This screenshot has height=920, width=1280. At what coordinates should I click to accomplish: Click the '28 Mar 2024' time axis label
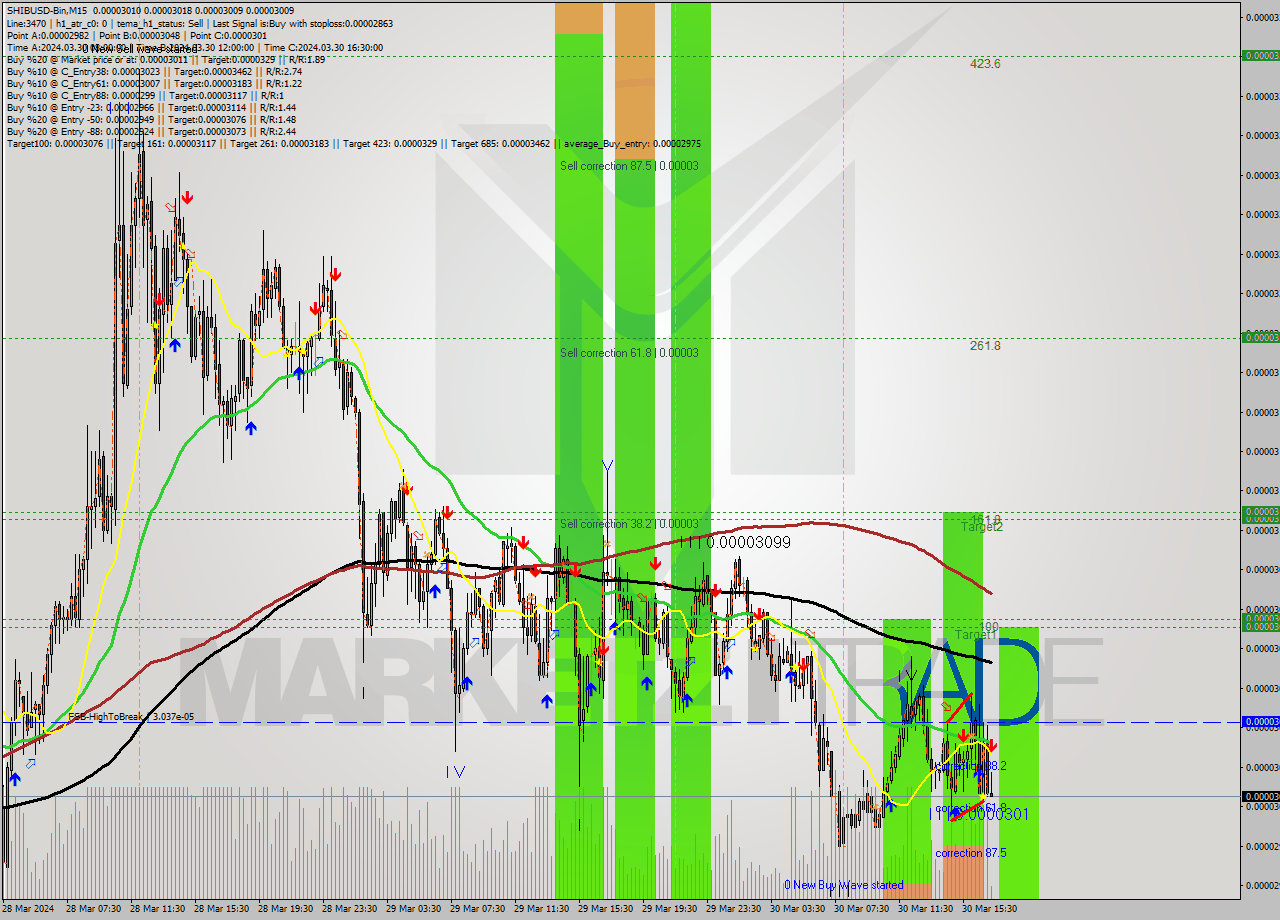tap(29, 909)
